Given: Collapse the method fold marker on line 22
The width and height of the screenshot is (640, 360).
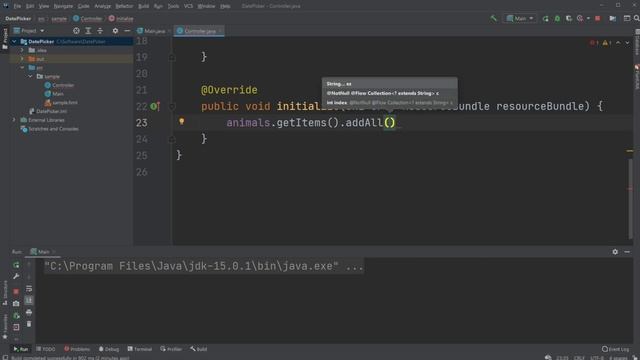Looking at the screenshot, I should tap(172, 107).
